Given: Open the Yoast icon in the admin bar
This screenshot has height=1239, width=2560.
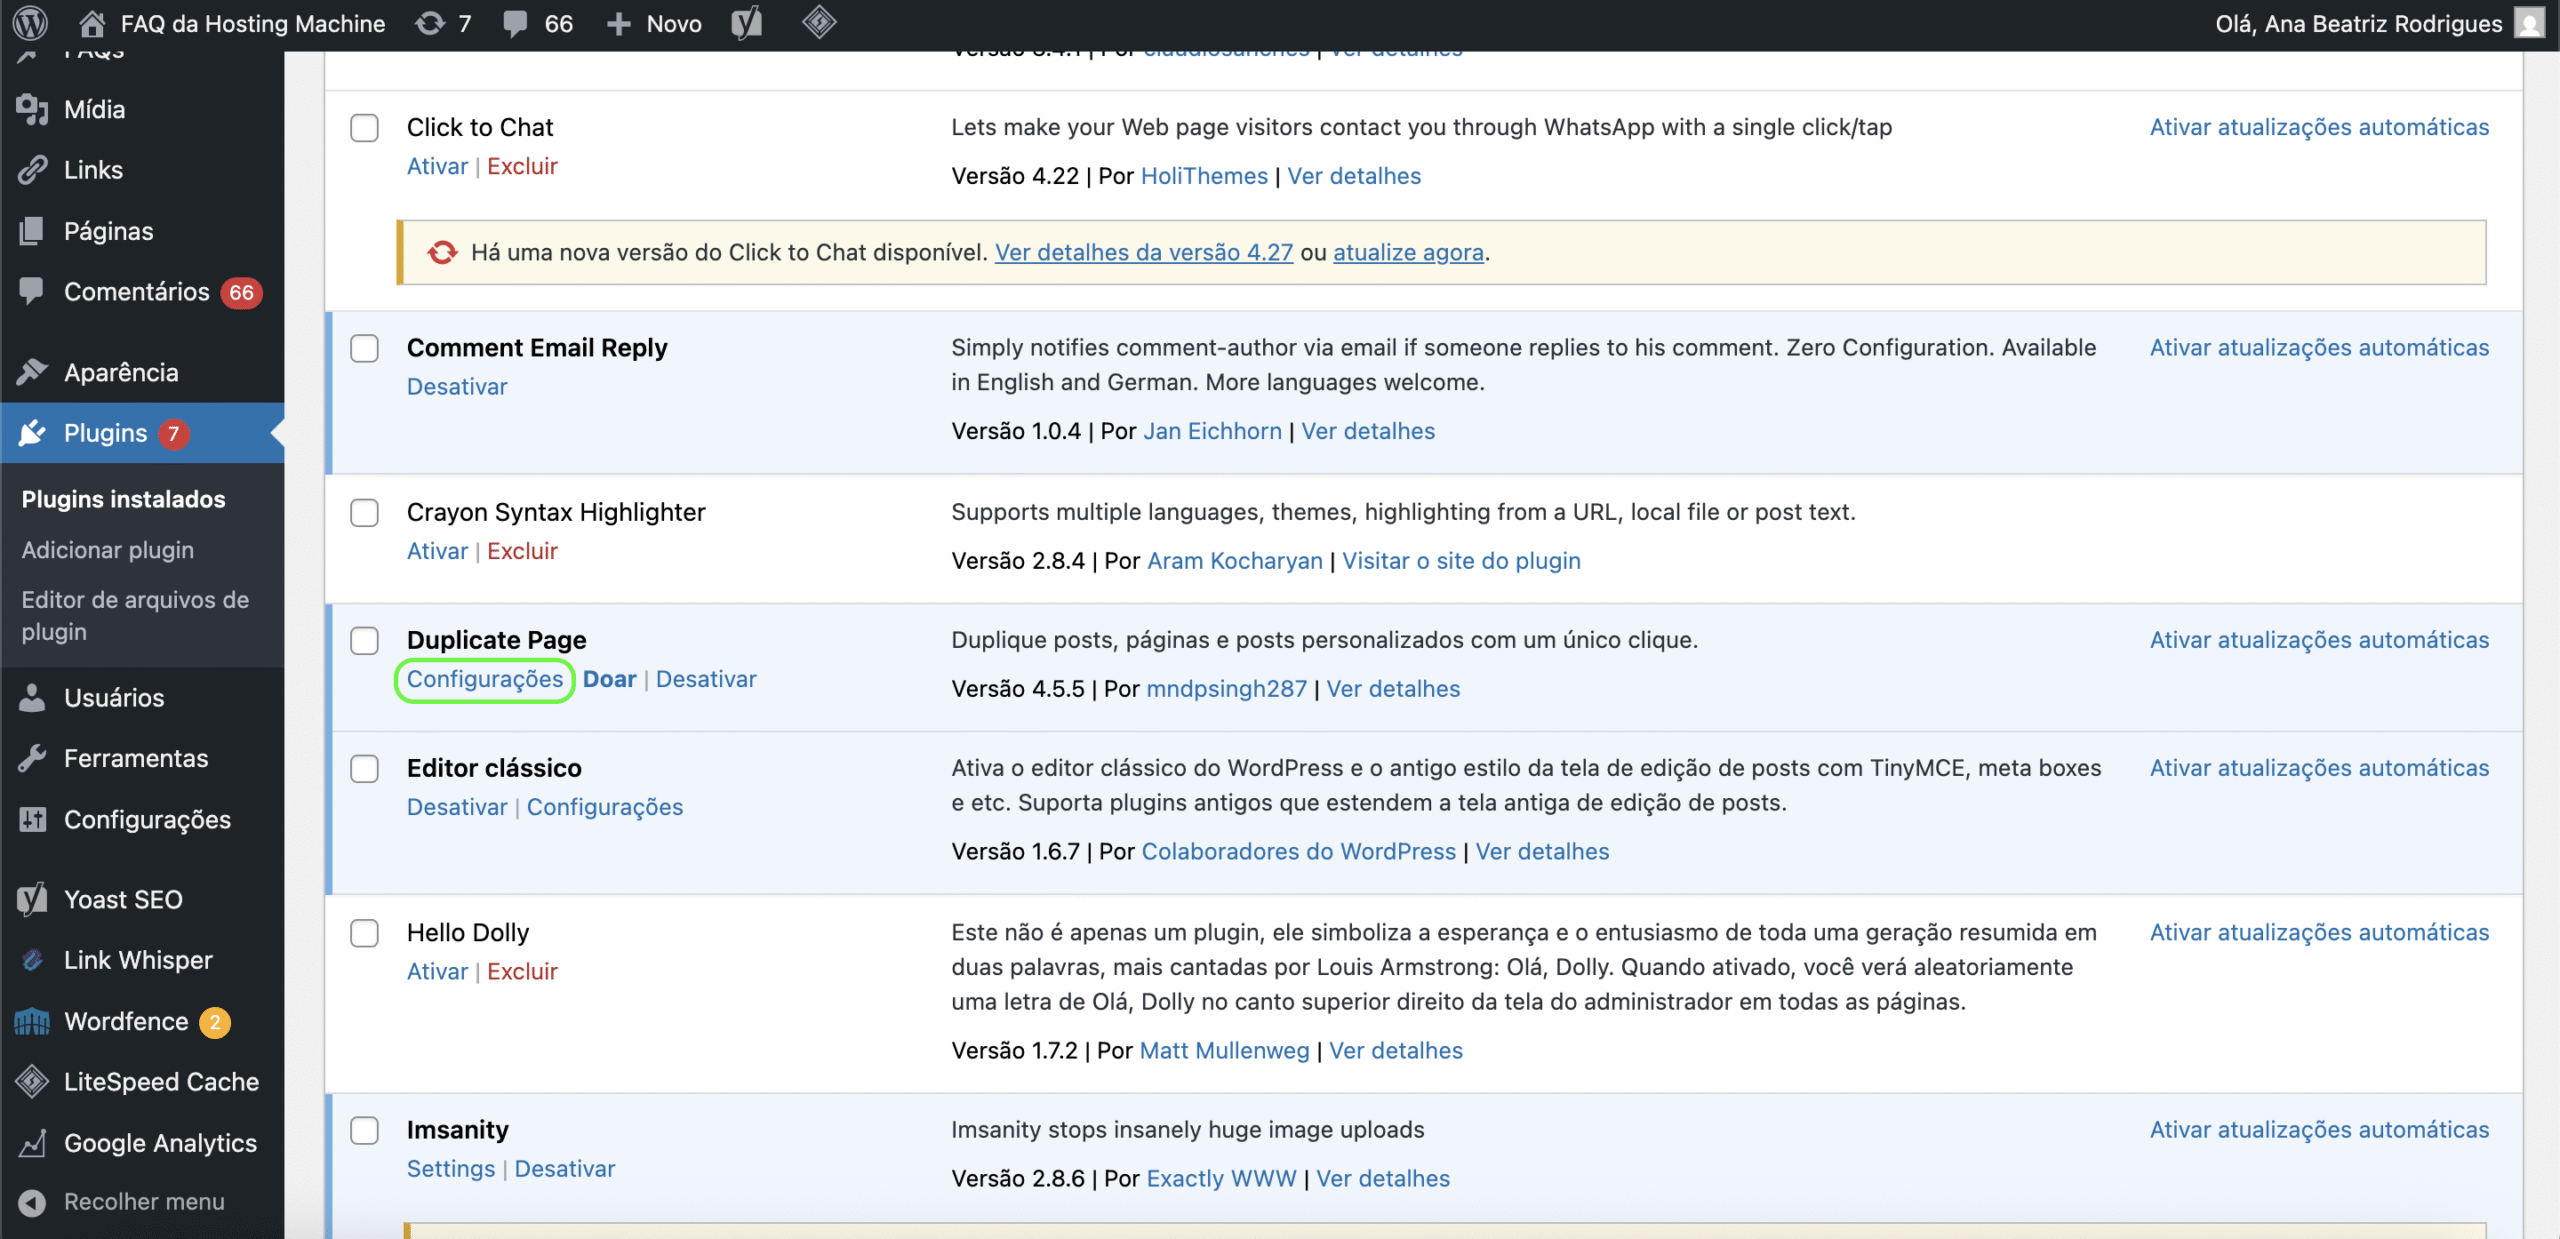Looking at the screenshot, I should 747,23.
